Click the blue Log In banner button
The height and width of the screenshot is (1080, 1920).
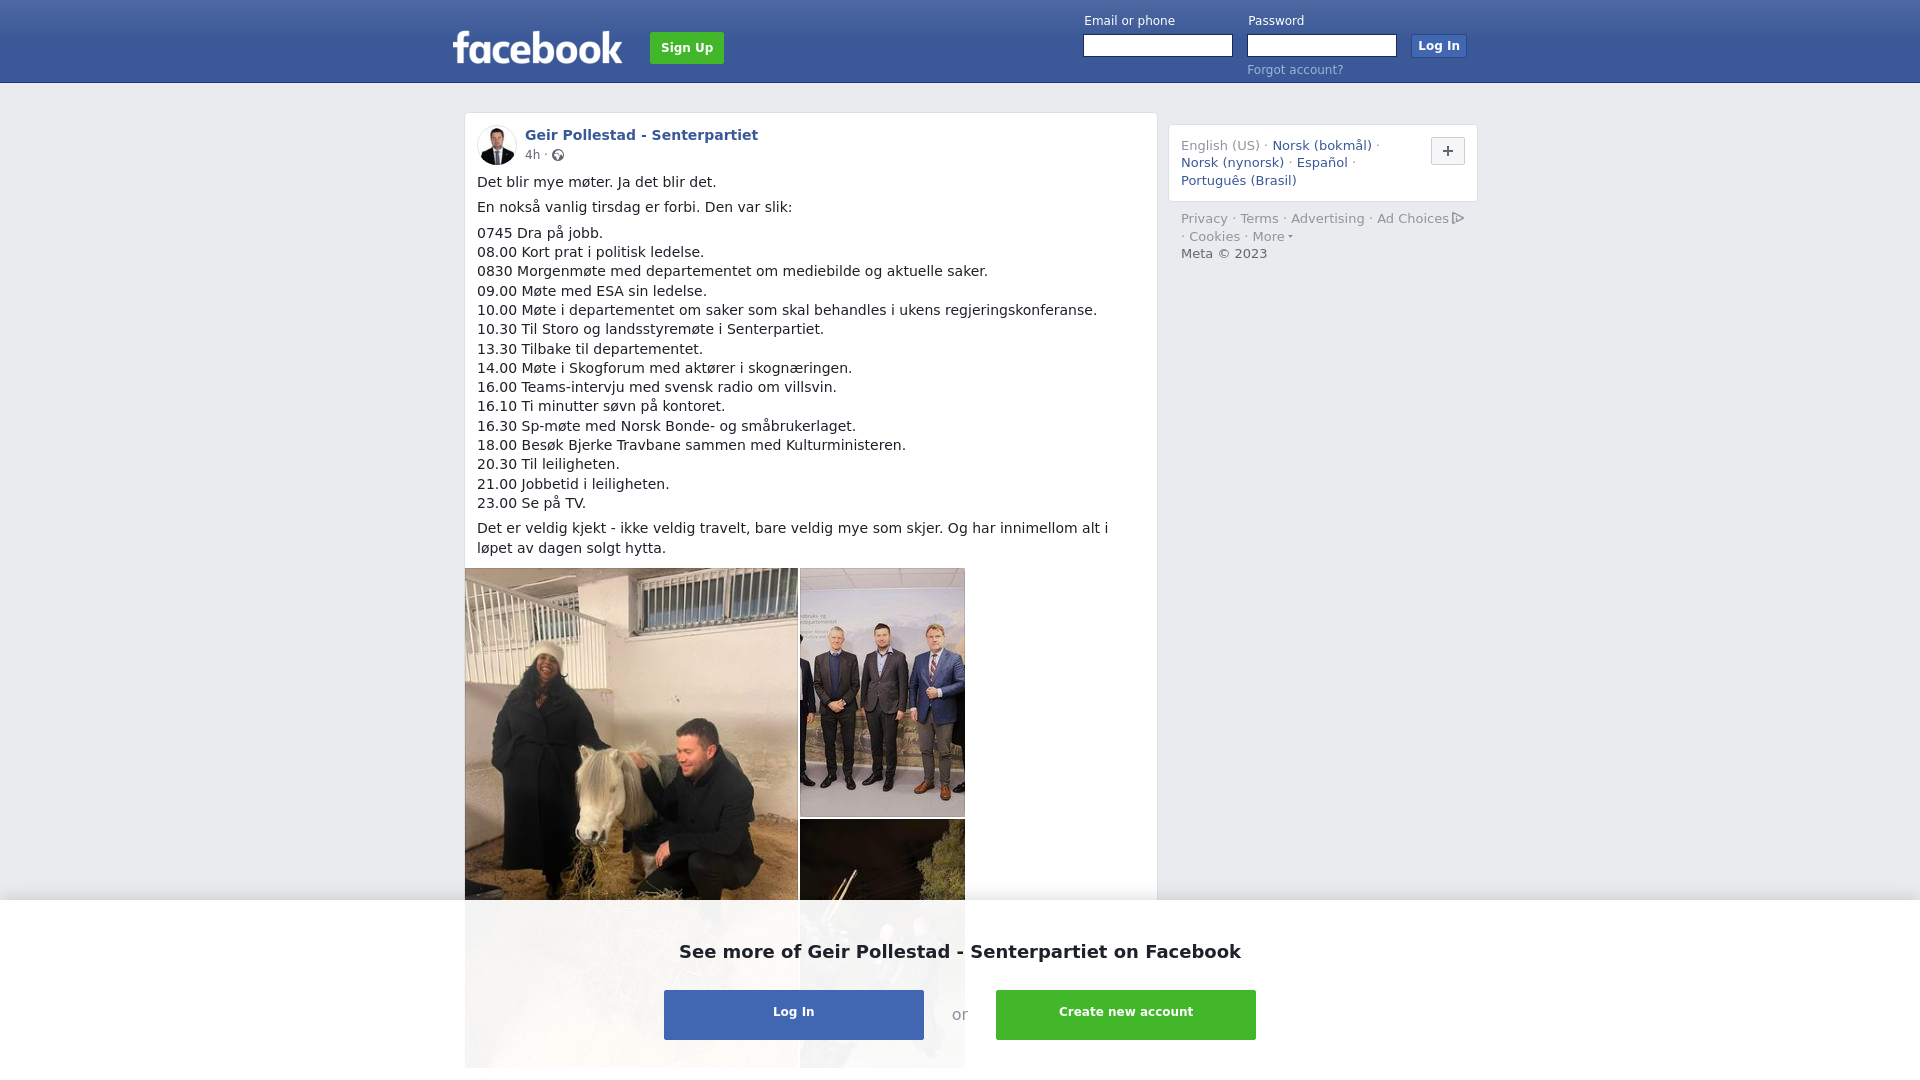point(794,1015)
